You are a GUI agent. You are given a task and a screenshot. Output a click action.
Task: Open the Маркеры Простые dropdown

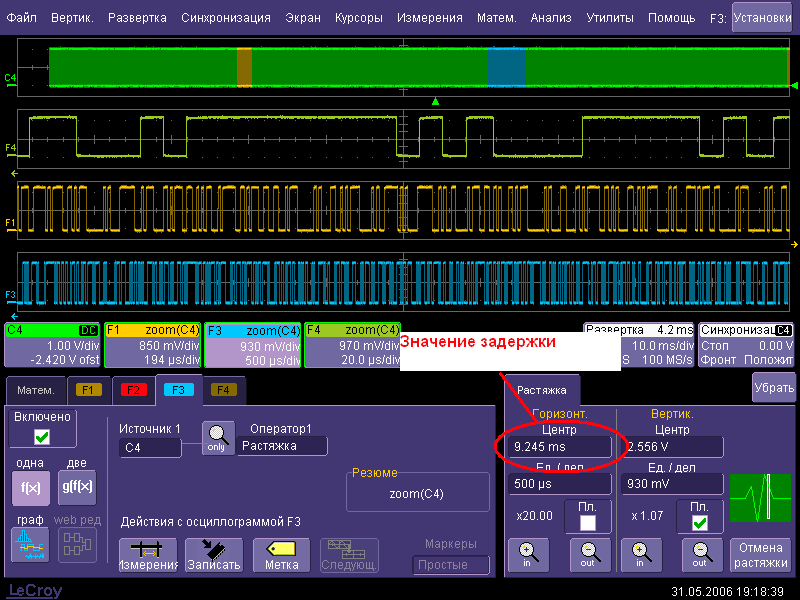(x=451, y=565)
